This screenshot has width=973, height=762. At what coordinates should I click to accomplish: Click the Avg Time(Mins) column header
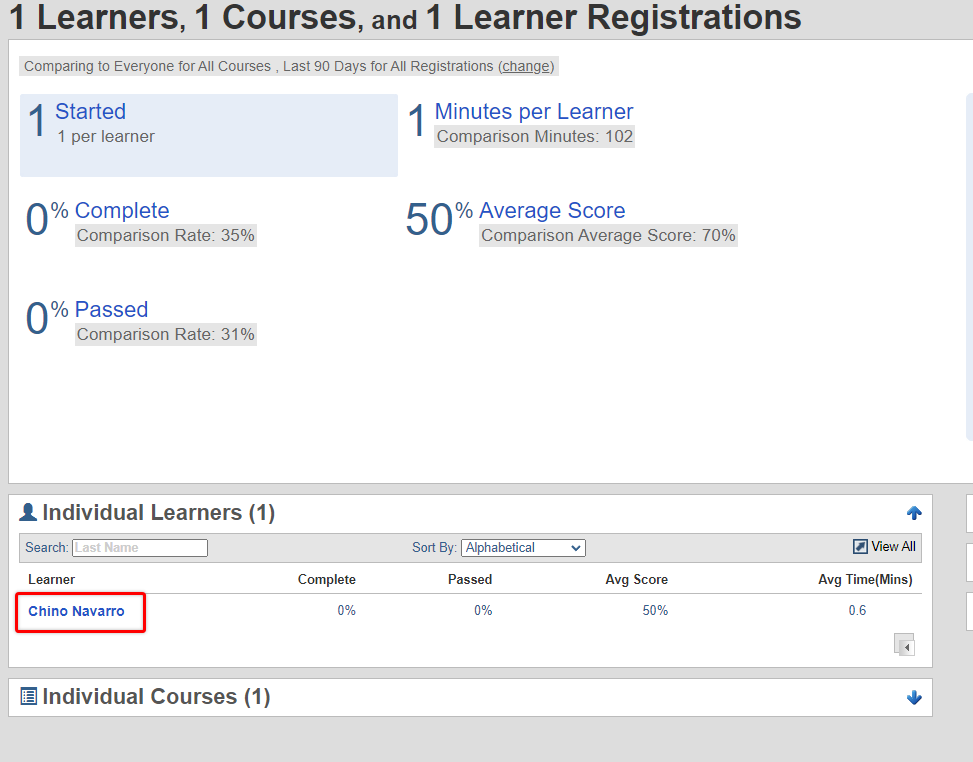(865, 580)
